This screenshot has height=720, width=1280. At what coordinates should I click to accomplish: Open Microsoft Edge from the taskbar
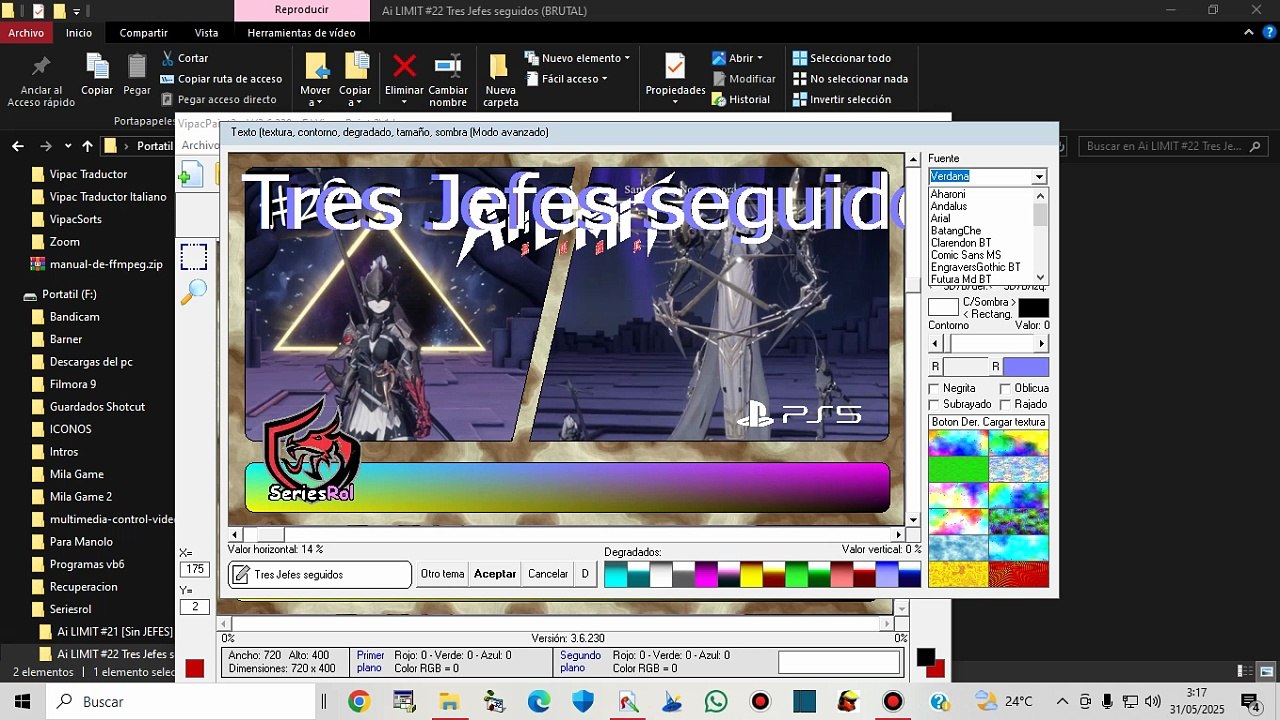(x=538, y=701)
